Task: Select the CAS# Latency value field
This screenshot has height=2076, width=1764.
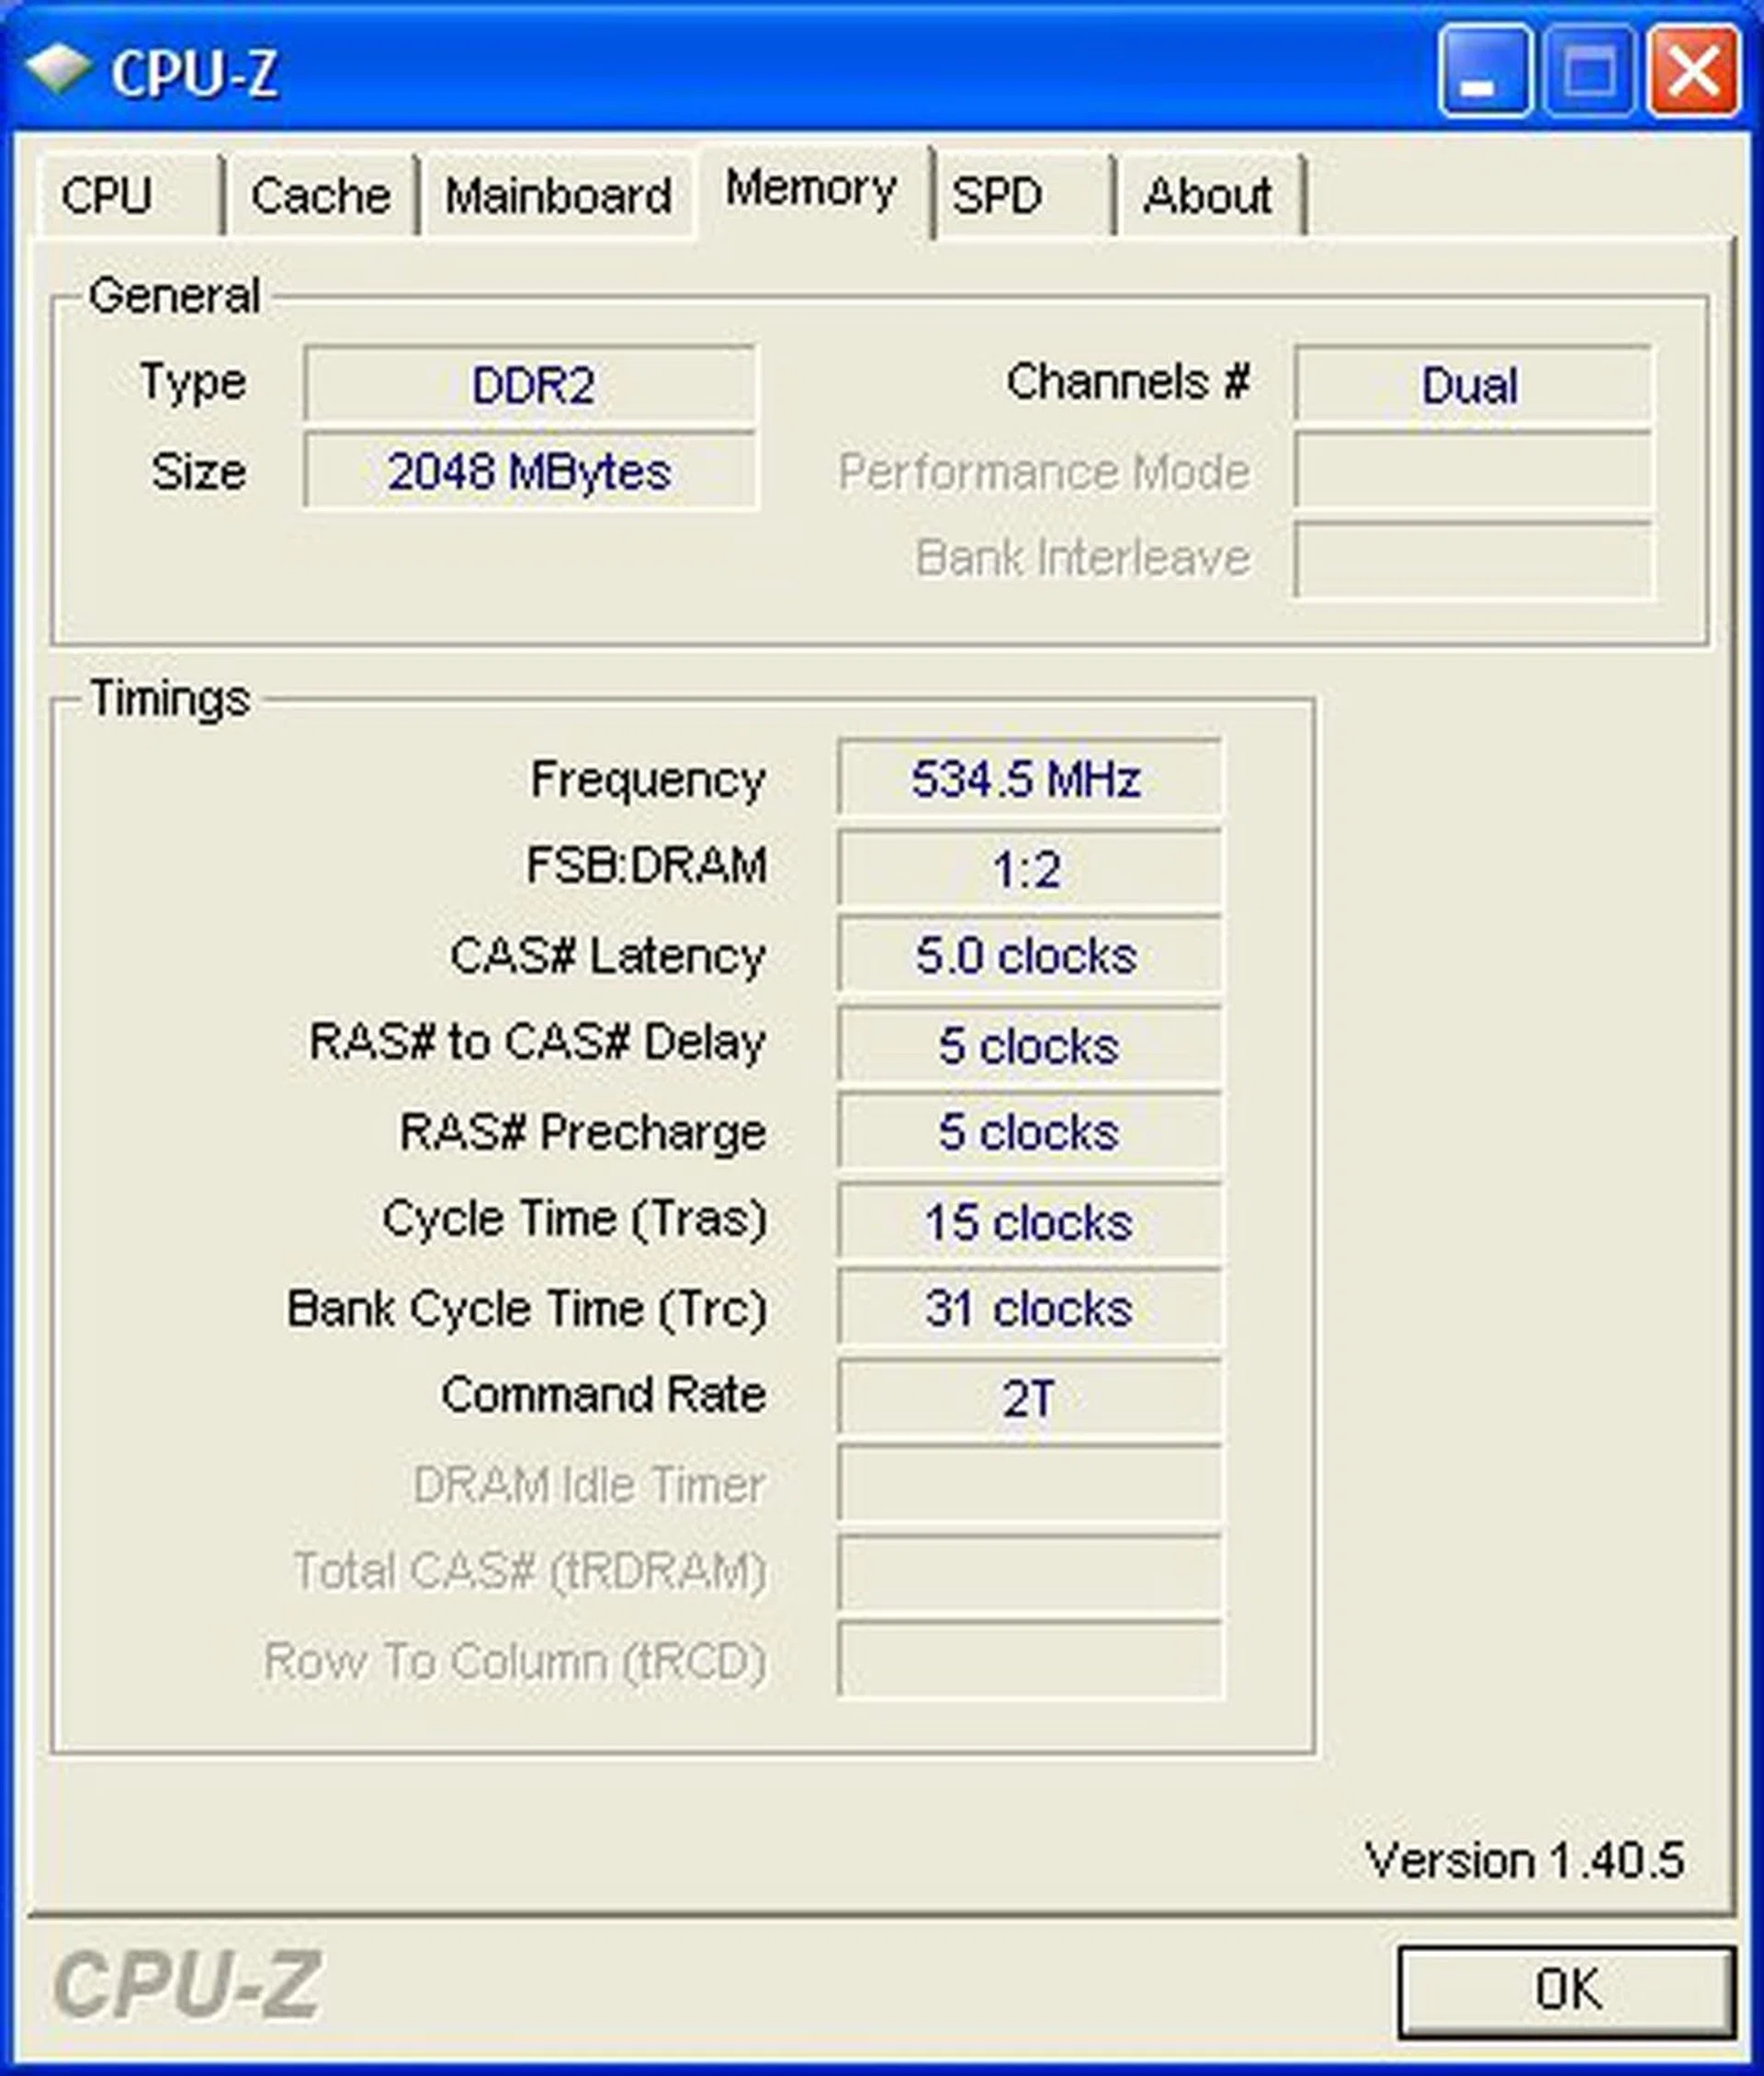Action: pos(1028,956)
